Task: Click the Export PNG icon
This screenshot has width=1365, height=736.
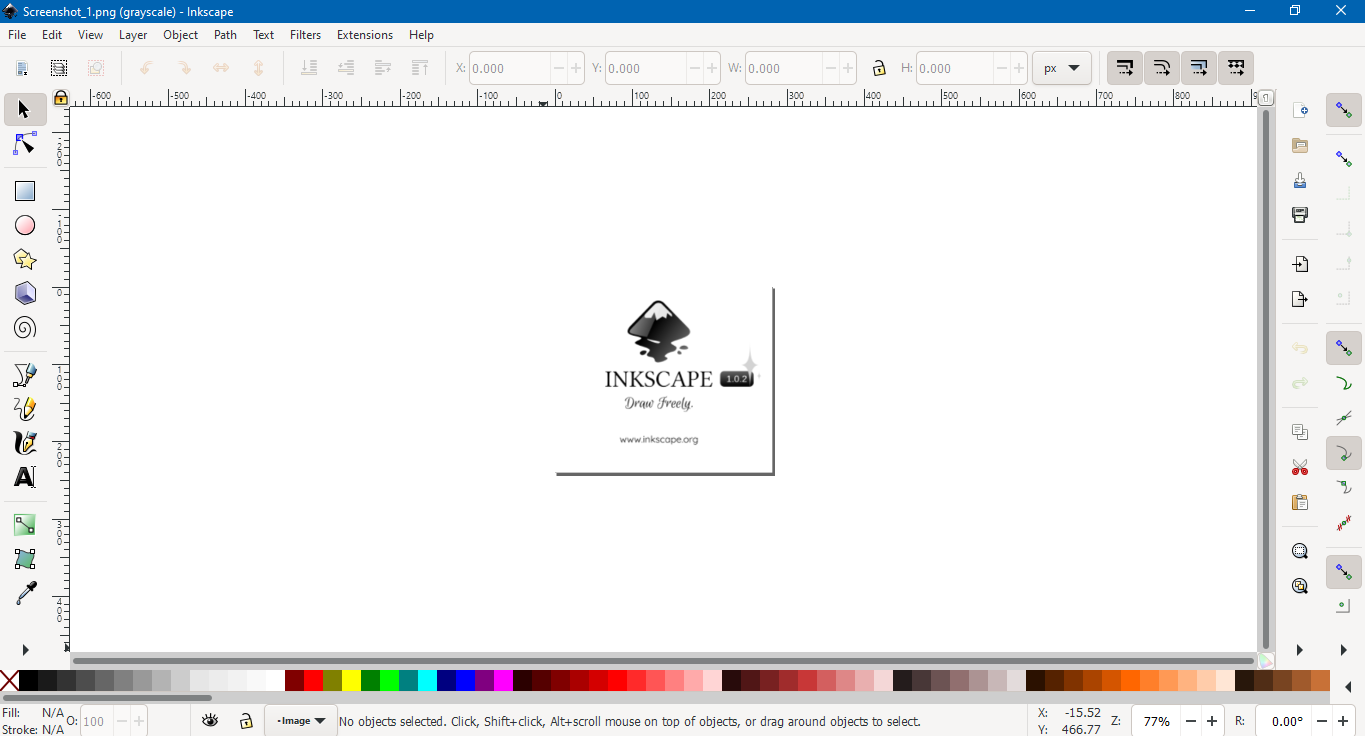Action: 1300,298
